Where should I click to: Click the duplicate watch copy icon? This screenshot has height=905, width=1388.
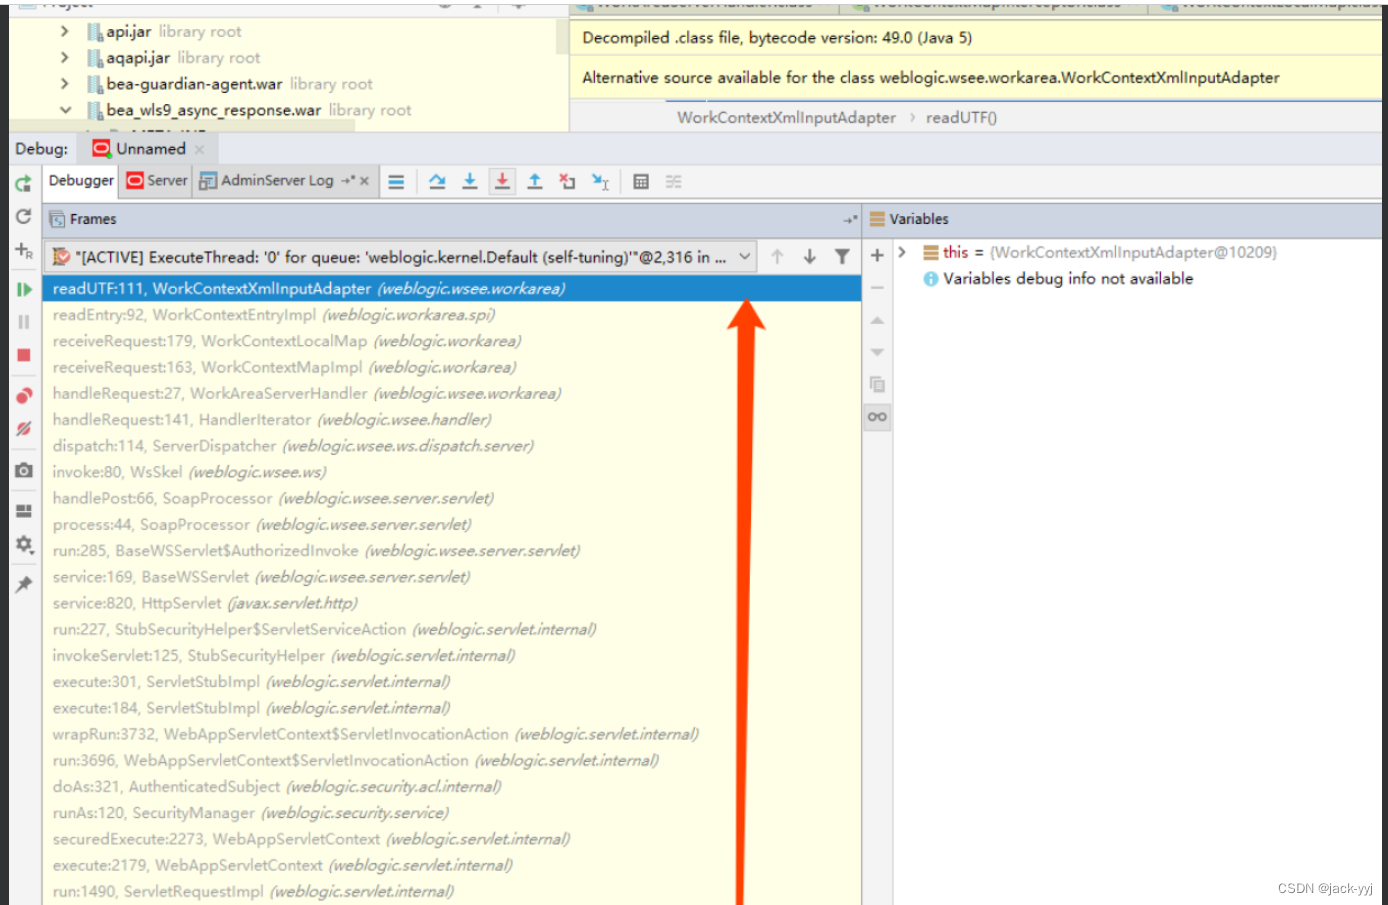(877, 384)
